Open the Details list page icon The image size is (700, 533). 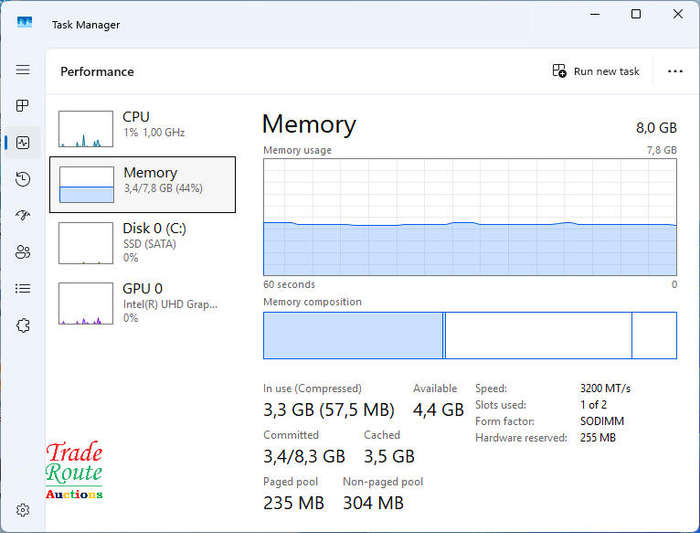point(23,289)
